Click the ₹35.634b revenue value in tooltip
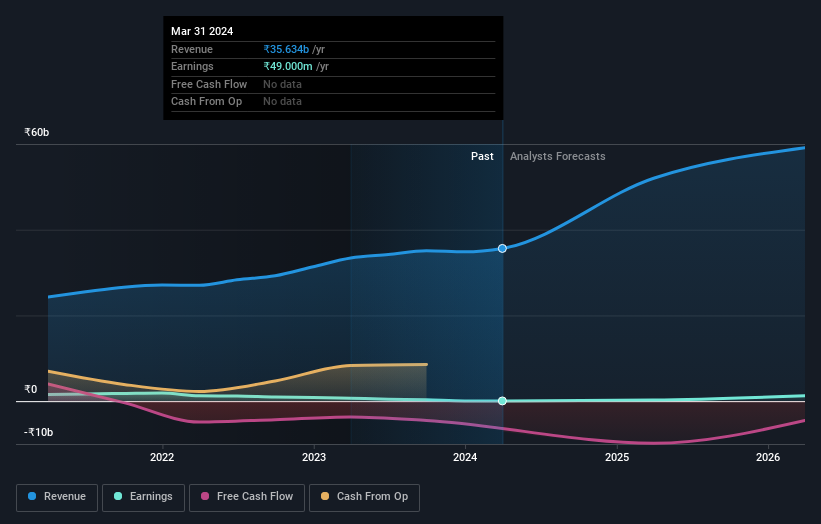The height and width of the screenshot is (524, 821). point(286,49)
